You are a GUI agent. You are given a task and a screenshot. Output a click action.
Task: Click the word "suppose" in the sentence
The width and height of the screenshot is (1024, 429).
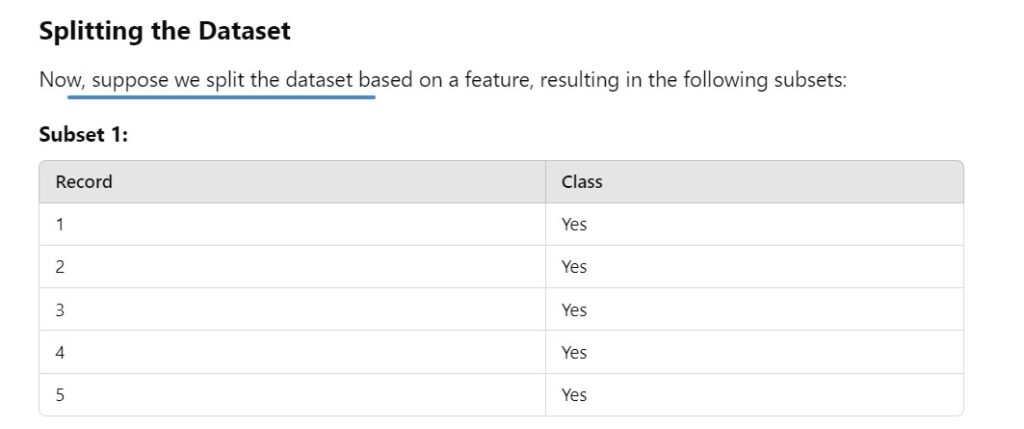[x=130, y=80]
